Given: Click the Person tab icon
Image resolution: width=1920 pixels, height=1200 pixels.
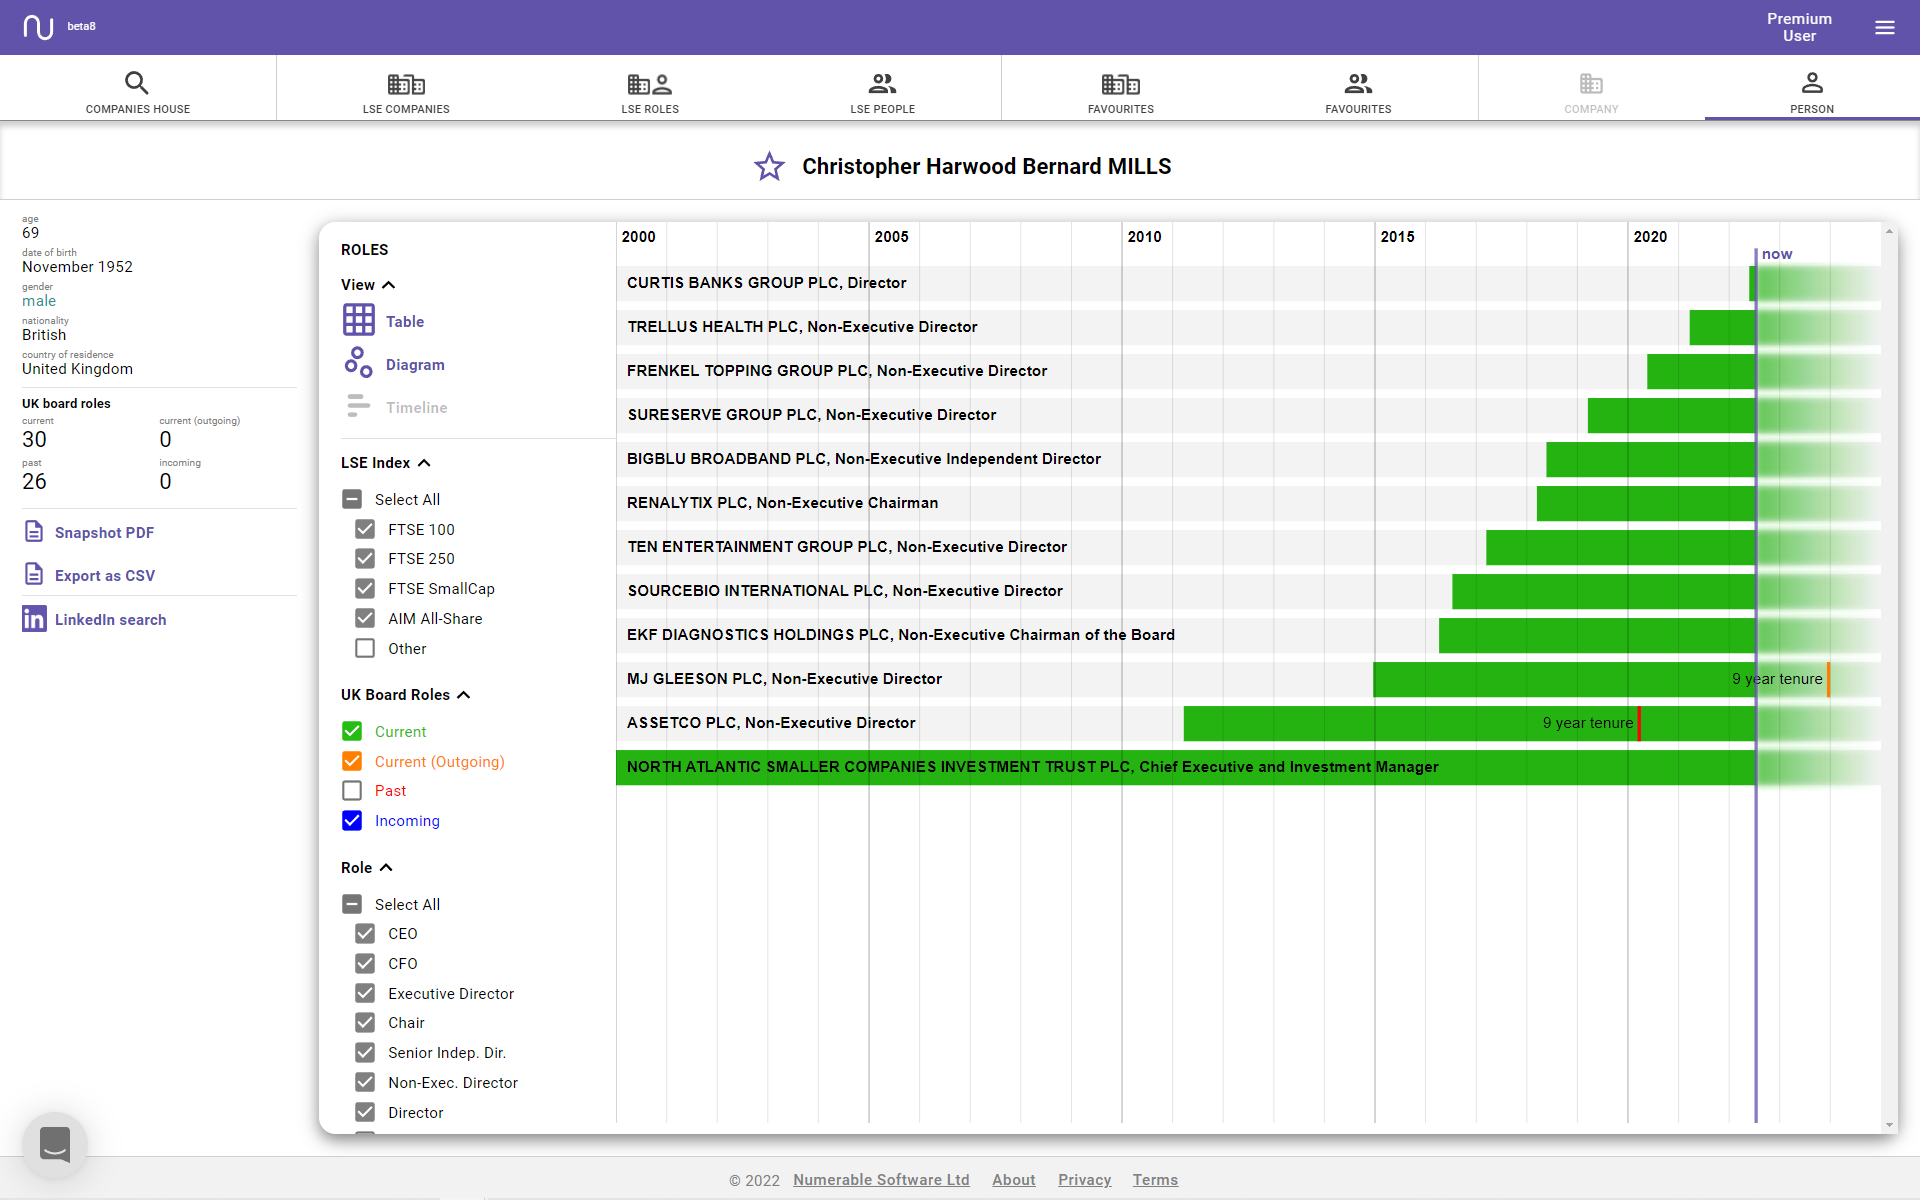Looking at the screenshot, I should click(1812, 83).
